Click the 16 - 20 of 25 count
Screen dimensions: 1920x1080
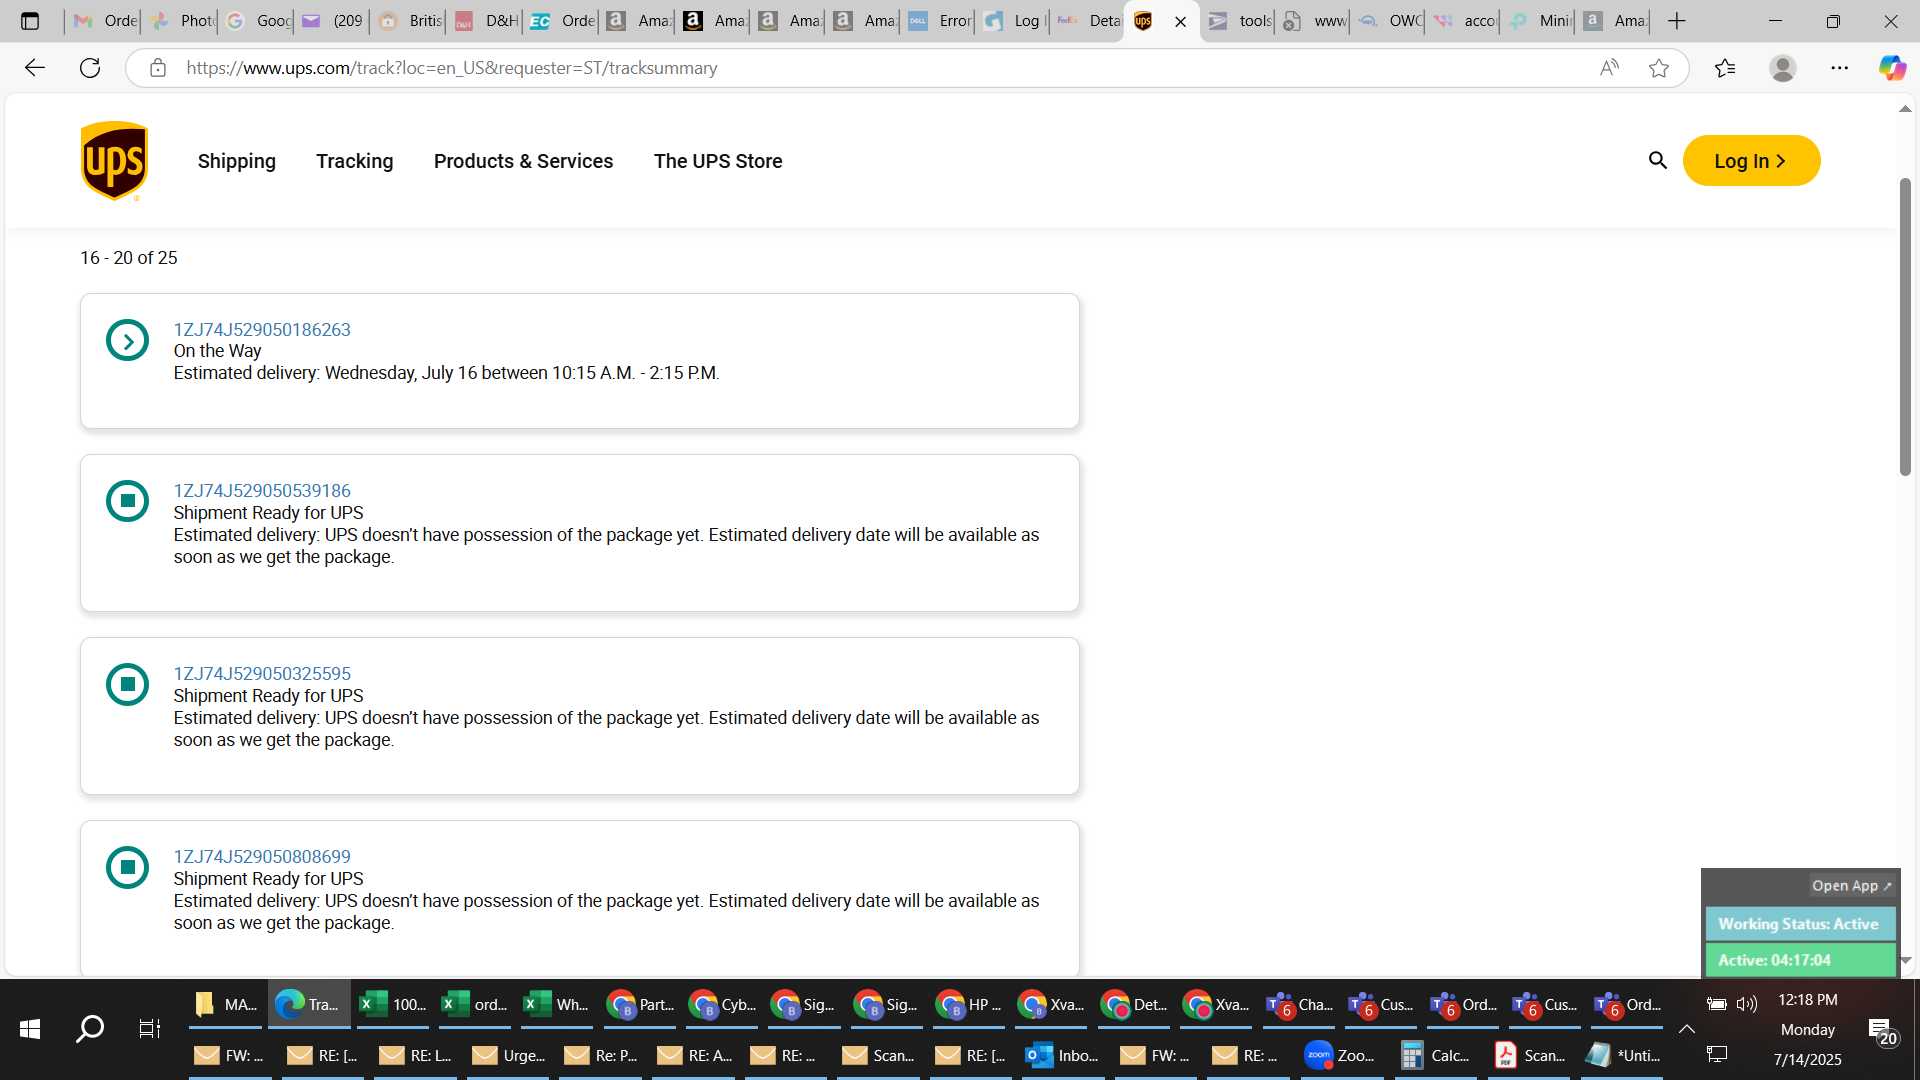tap(129, 258)
